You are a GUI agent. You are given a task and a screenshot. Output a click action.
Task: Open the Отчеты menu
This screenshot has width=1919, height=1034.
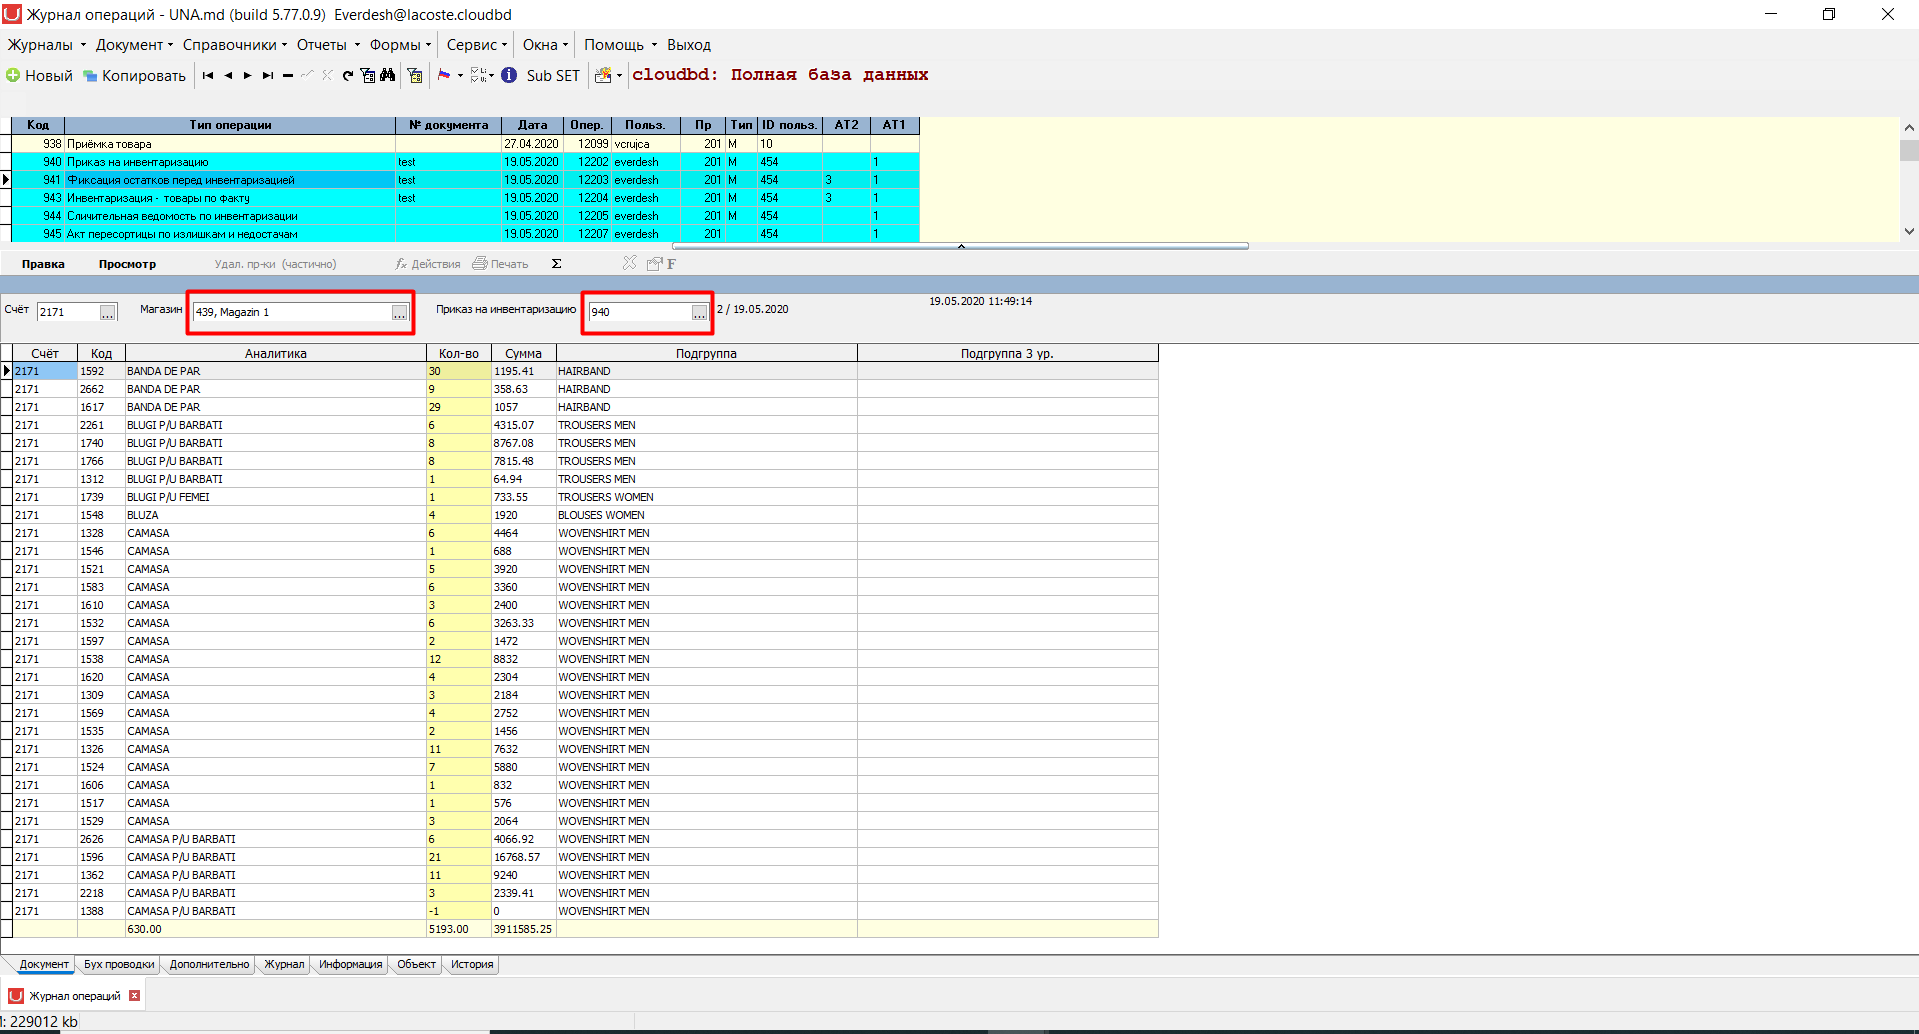pos(327,45)
